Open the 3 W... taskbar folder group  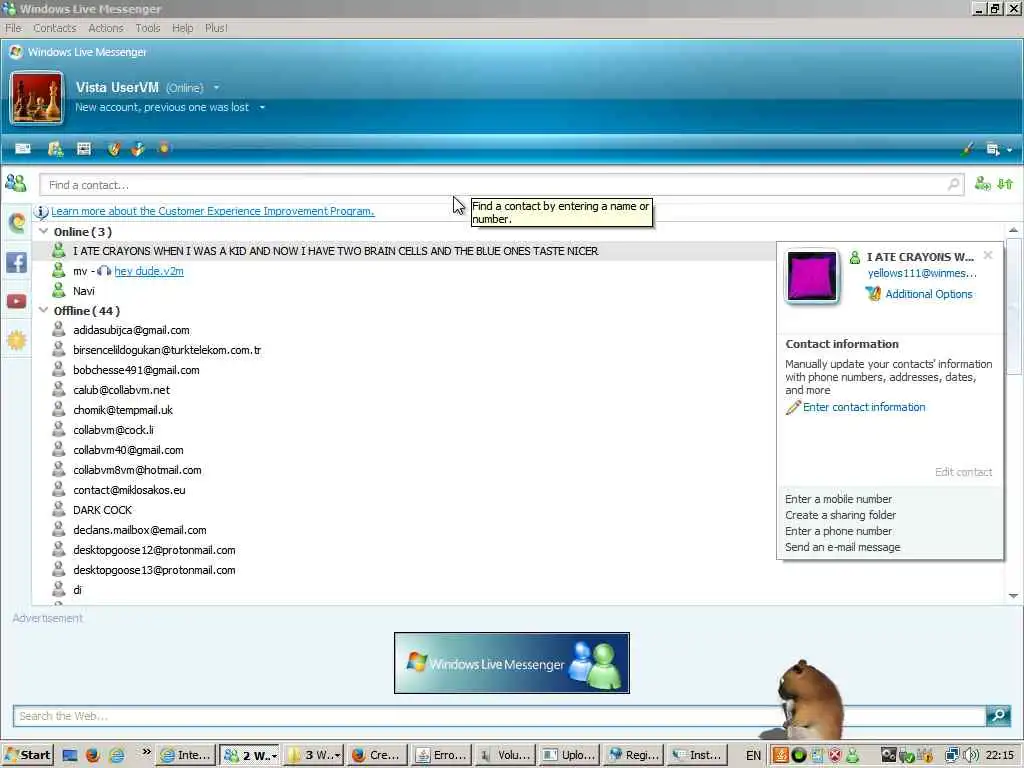312,756
